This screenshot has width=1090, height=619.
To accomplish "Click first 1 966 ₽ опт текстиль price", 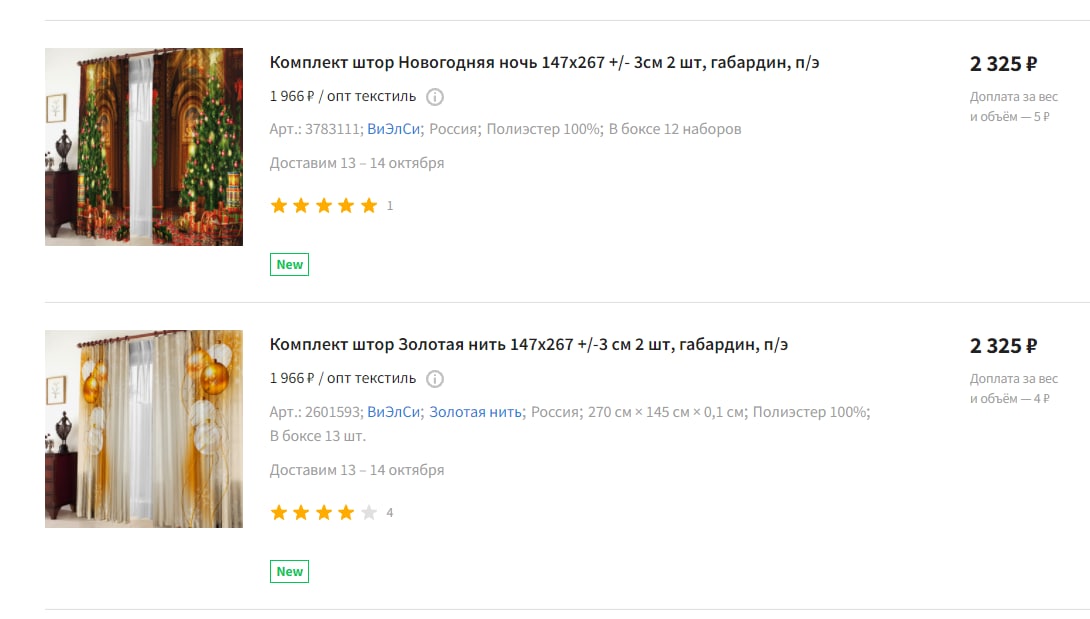I will click(x=343, y=97).
